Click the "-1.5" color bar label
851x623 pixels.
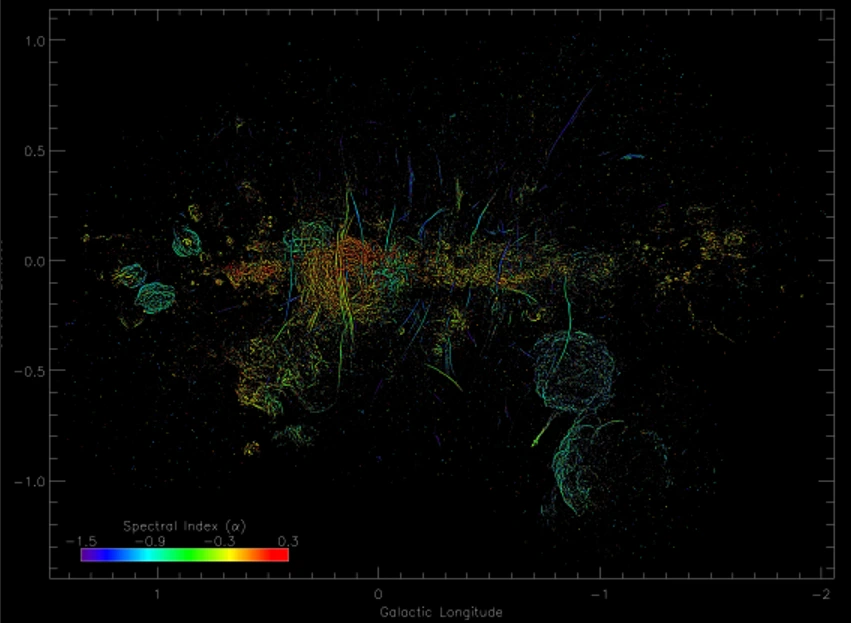81,541
